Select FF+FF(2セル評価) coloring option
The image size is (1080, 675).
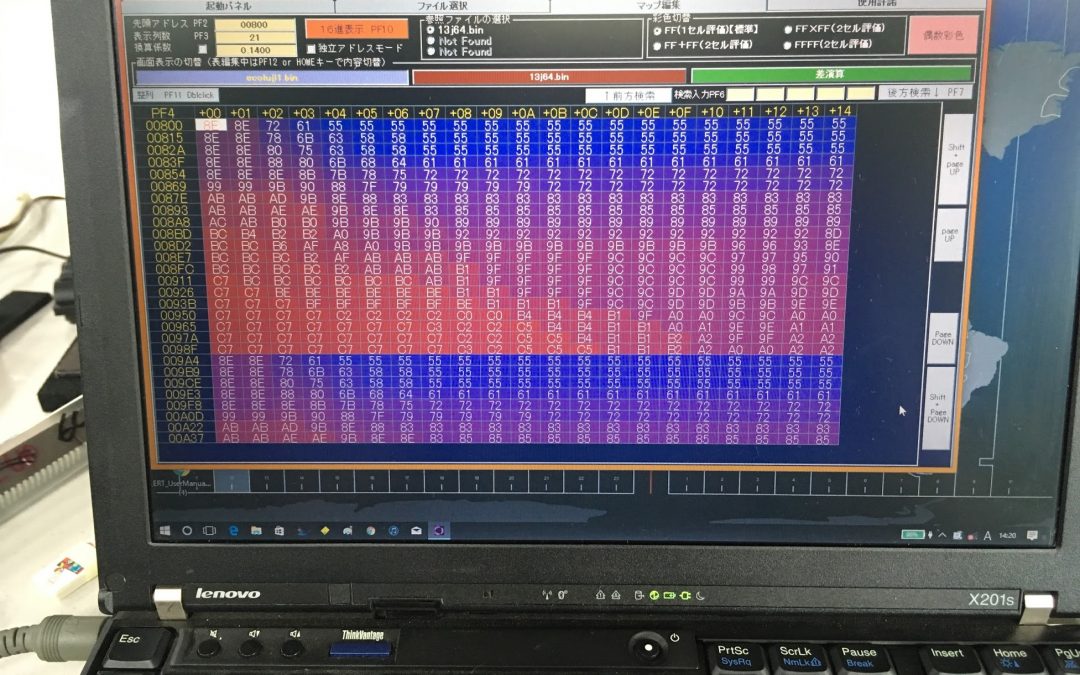click(x=657, y=46)
